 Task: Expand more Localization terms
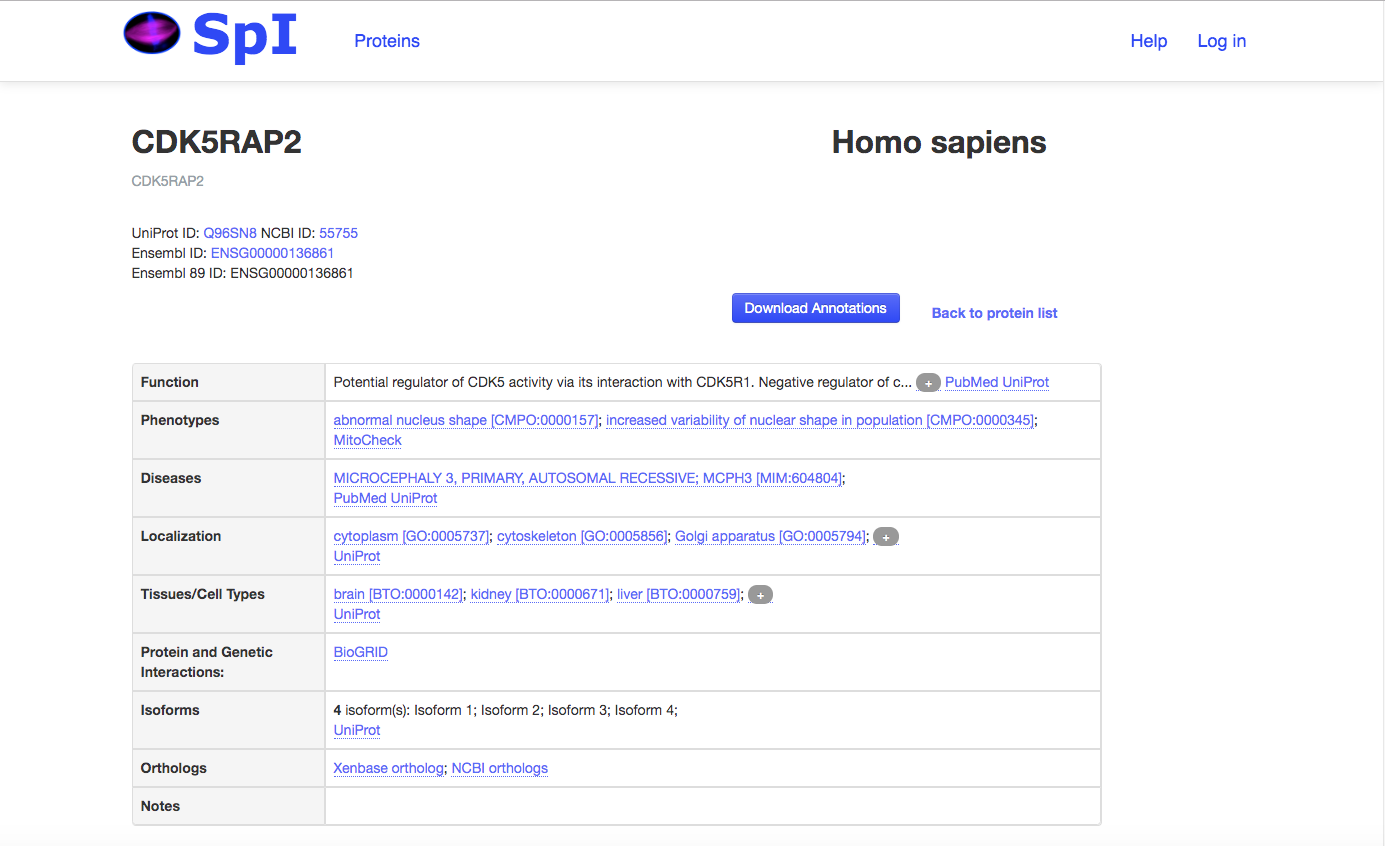click(886, 537)
